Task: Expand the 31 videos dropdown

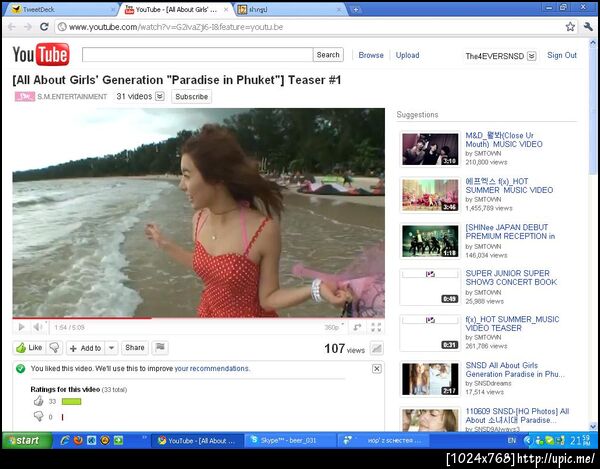Action: 160,96
